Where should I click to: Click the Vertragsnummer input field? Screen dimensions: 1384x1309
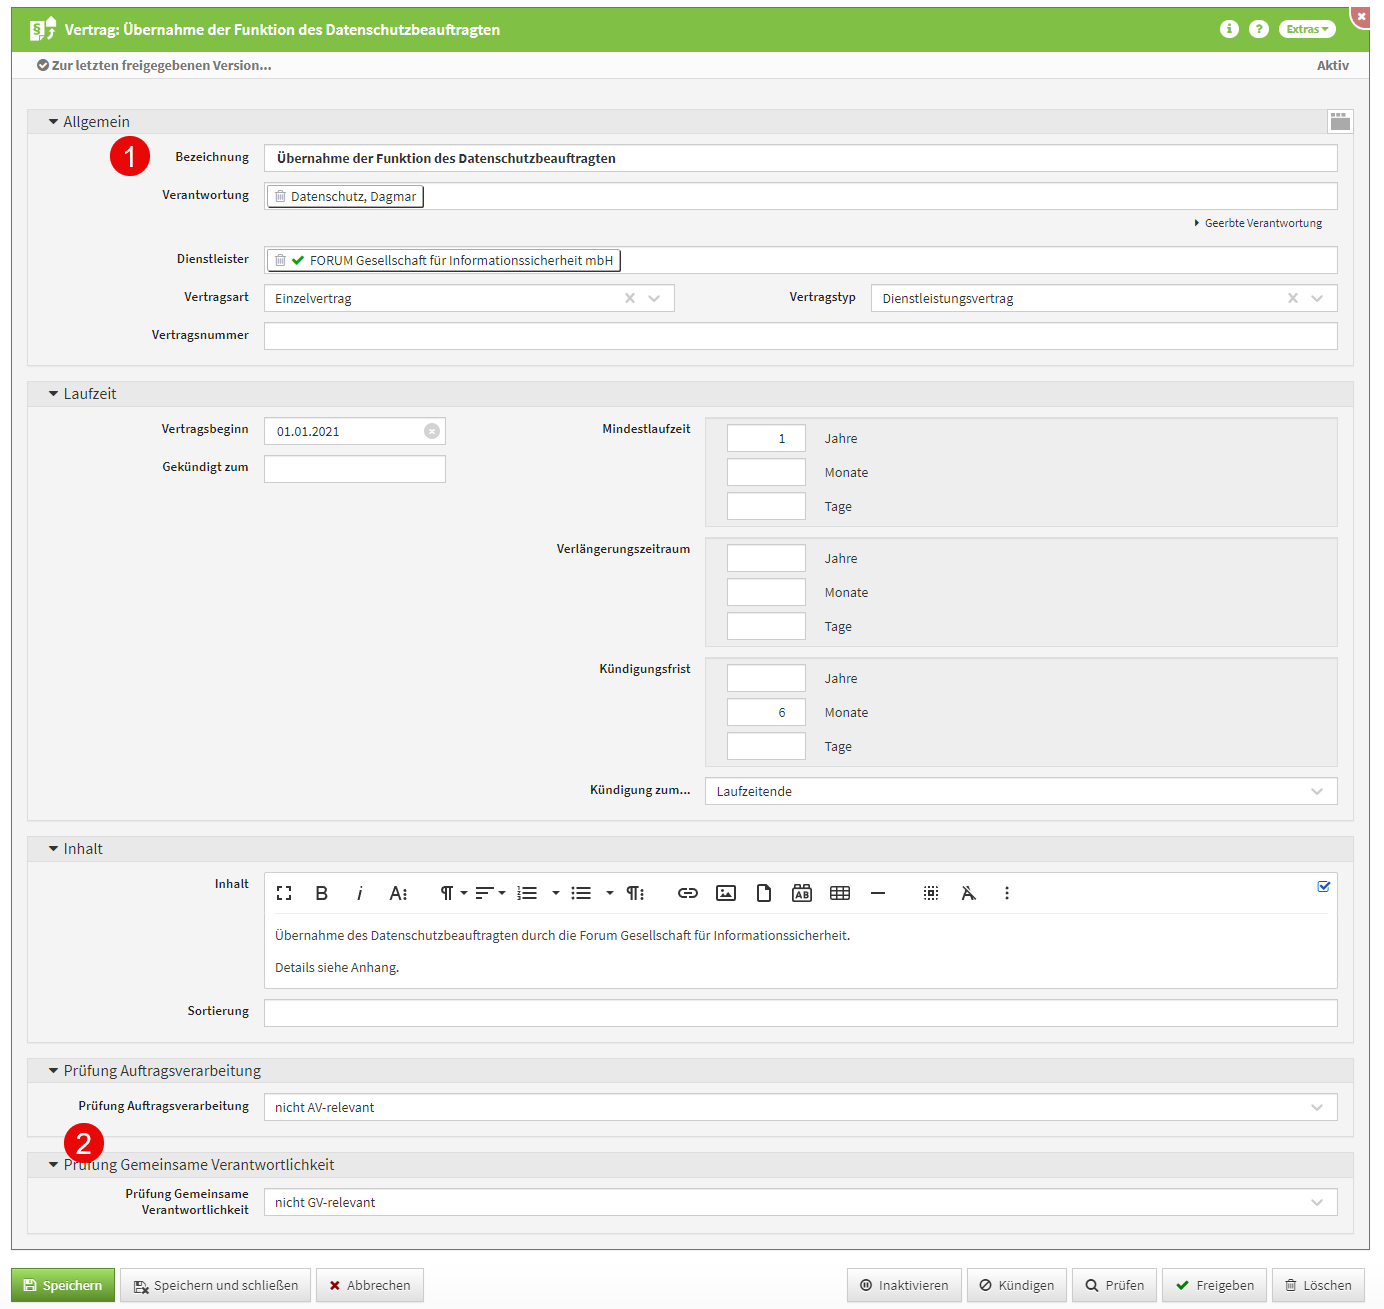pyautogui.click(x=800, y=336)
